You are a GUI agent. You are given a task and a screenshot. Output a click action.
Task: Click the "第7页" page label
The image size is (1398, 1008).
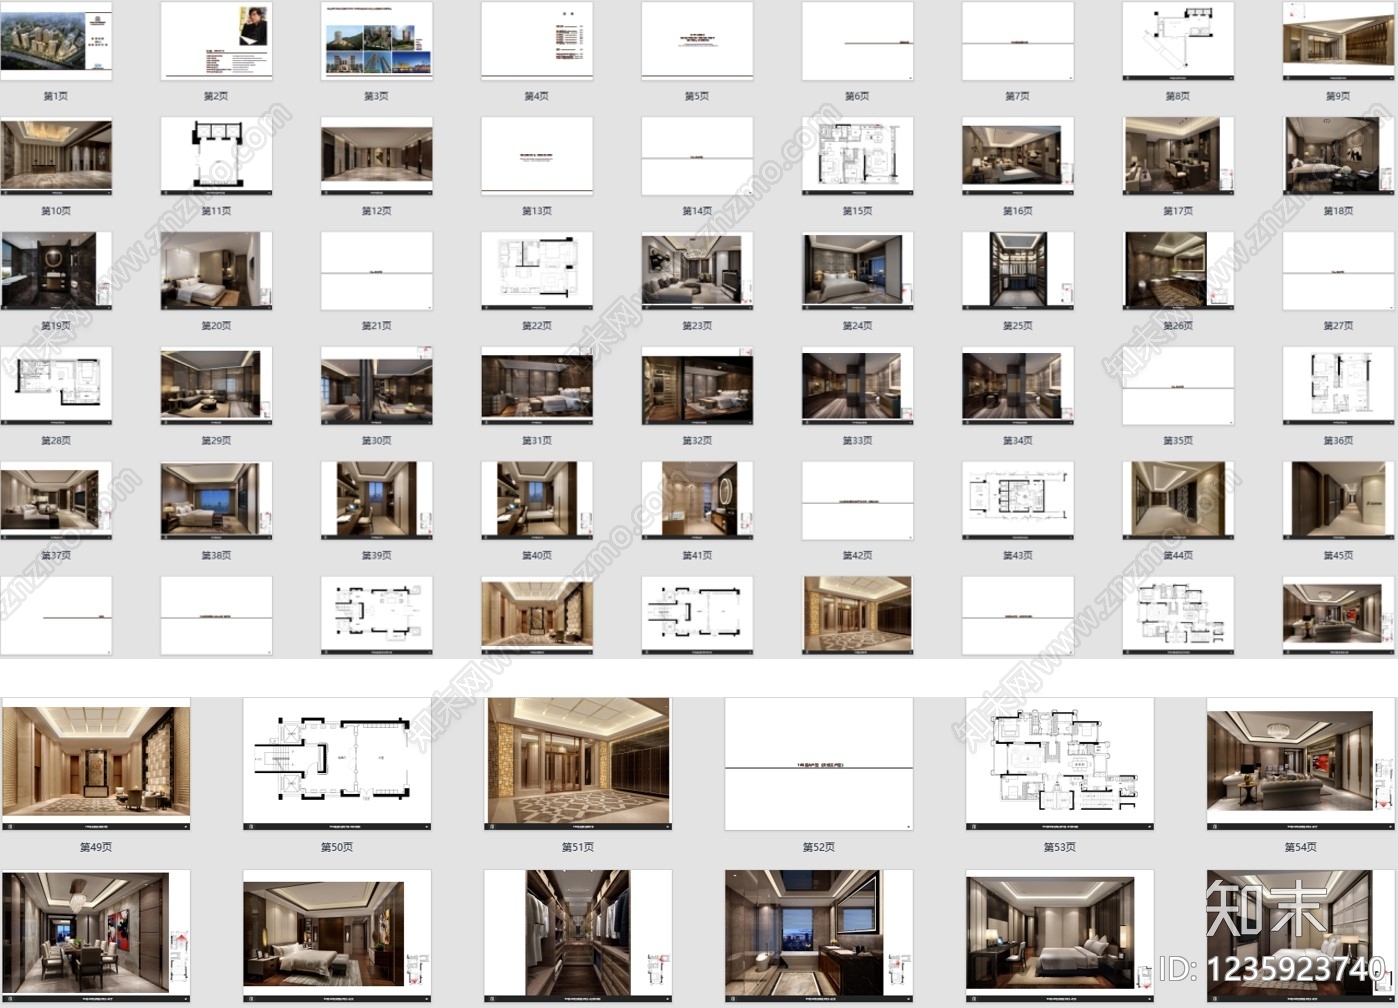pyautogui.click(x=1018, y=96)
